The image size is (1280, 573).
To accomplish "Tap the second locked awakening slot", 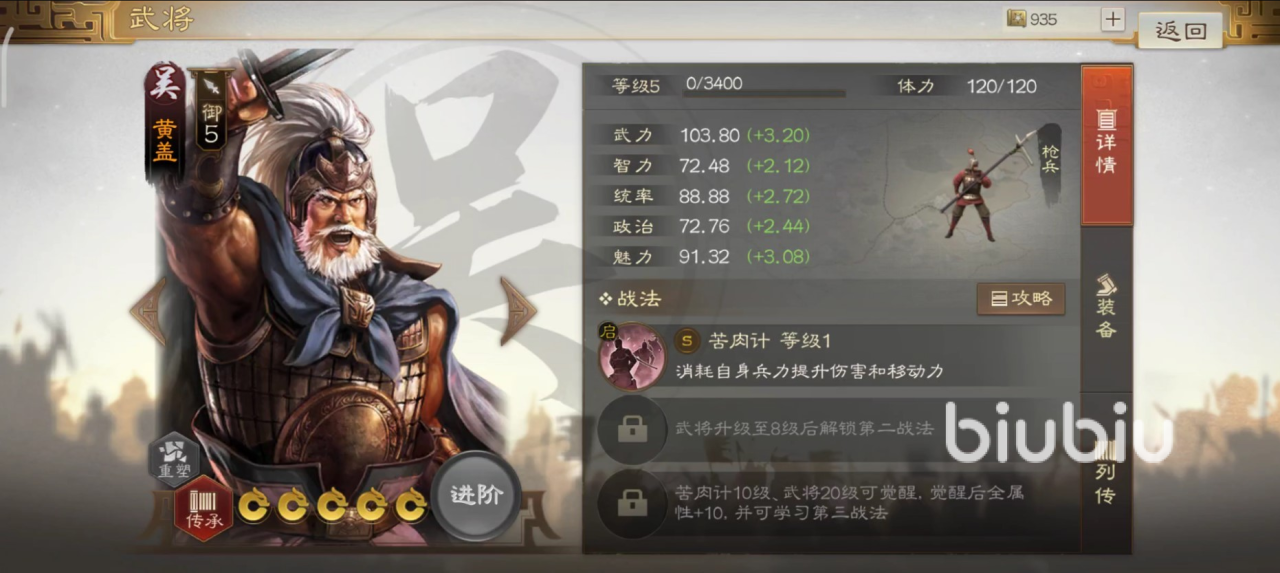I will tap(632, 502).
